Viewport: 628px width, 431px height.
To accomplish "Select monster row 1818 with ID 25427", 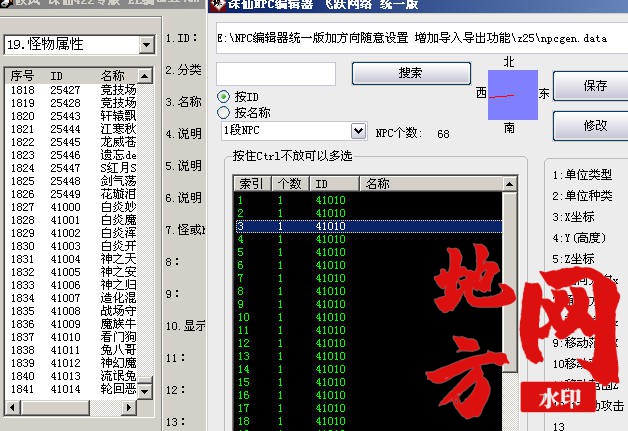I will 73,90.
